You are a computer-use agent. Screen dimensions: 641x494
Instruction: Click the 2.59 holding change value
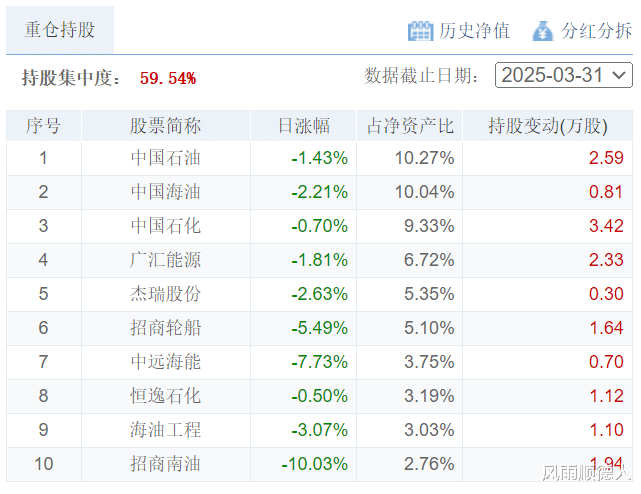click(x=606, y=158)
